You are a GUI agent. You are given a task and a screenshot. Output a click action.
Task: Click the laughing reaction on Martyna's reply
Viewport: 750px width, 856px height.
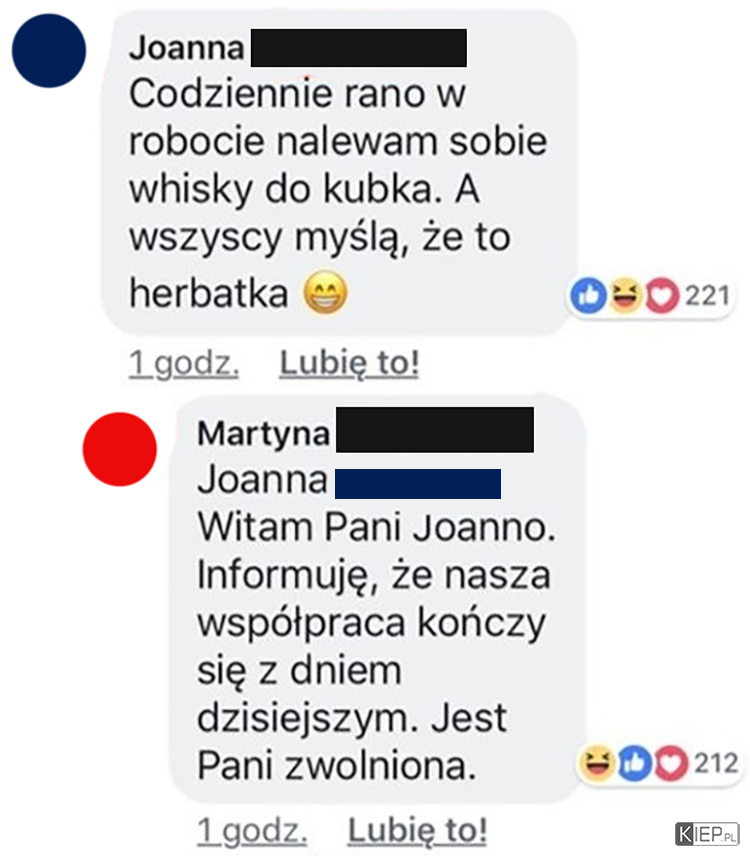pos(597,762)
